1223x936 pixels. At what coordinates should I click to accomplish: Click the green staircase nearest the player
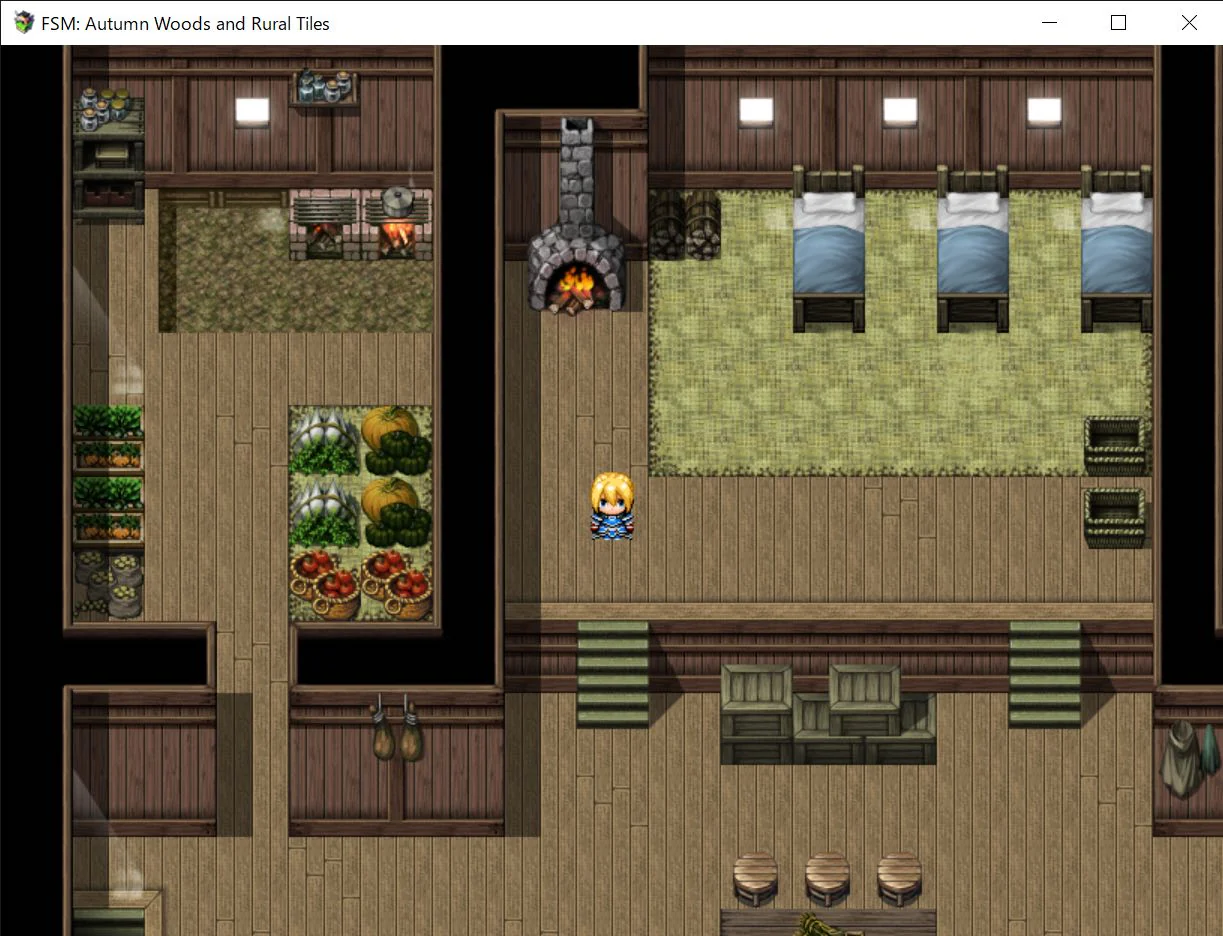point(613,673)
